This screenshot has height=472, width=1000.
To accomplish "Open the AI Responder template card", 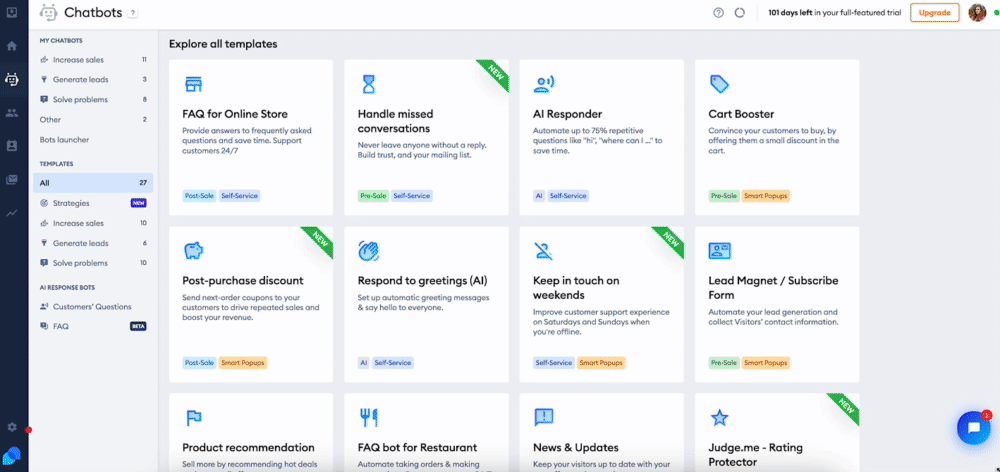I will [x=601, y=138].
